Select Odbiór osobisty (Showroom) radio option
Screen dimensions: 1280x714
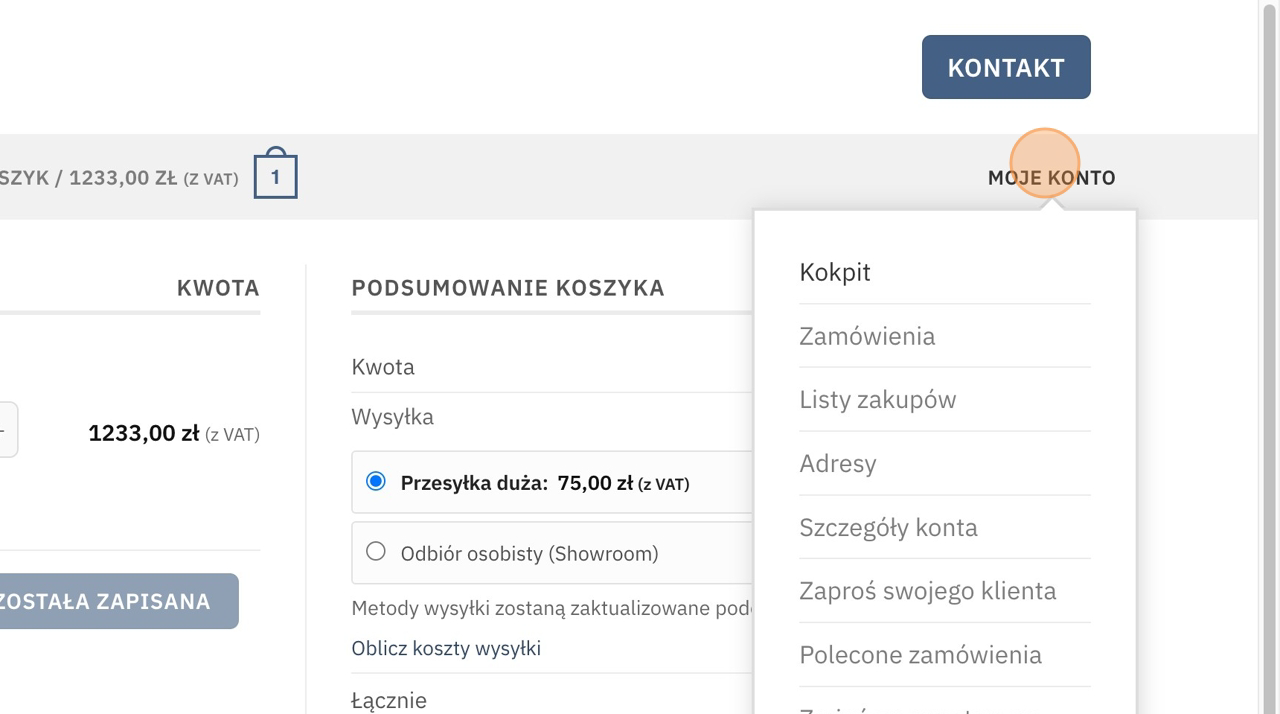pyautogui.click(x=376, y=552)
